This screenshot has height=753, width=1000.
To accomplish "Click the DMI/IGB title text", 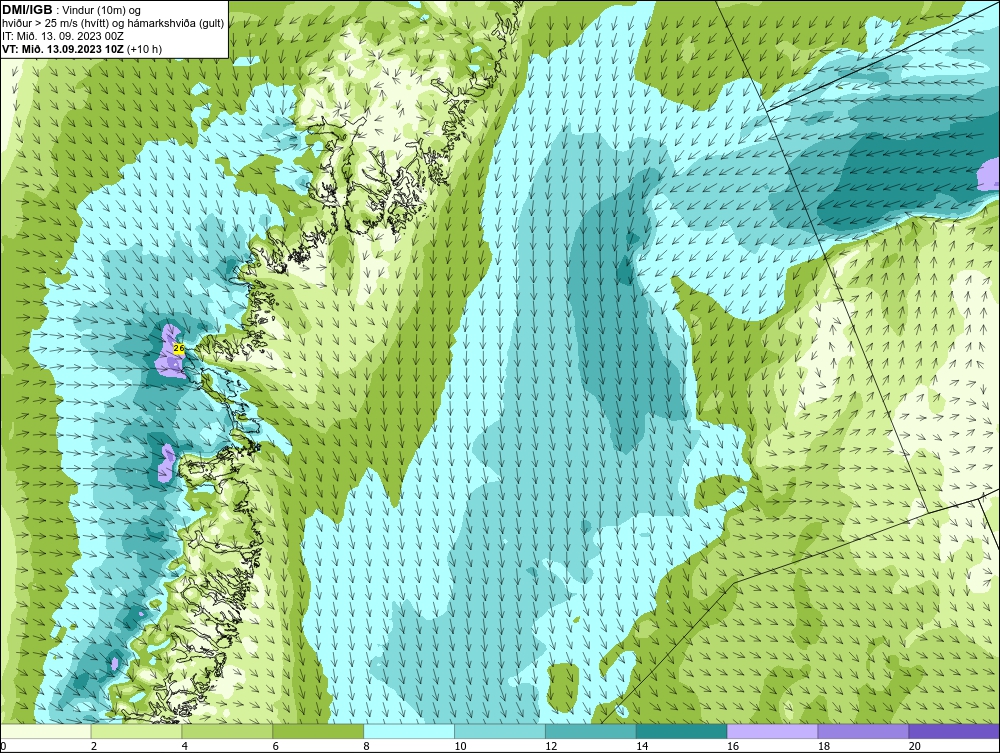I will point(27,9).
